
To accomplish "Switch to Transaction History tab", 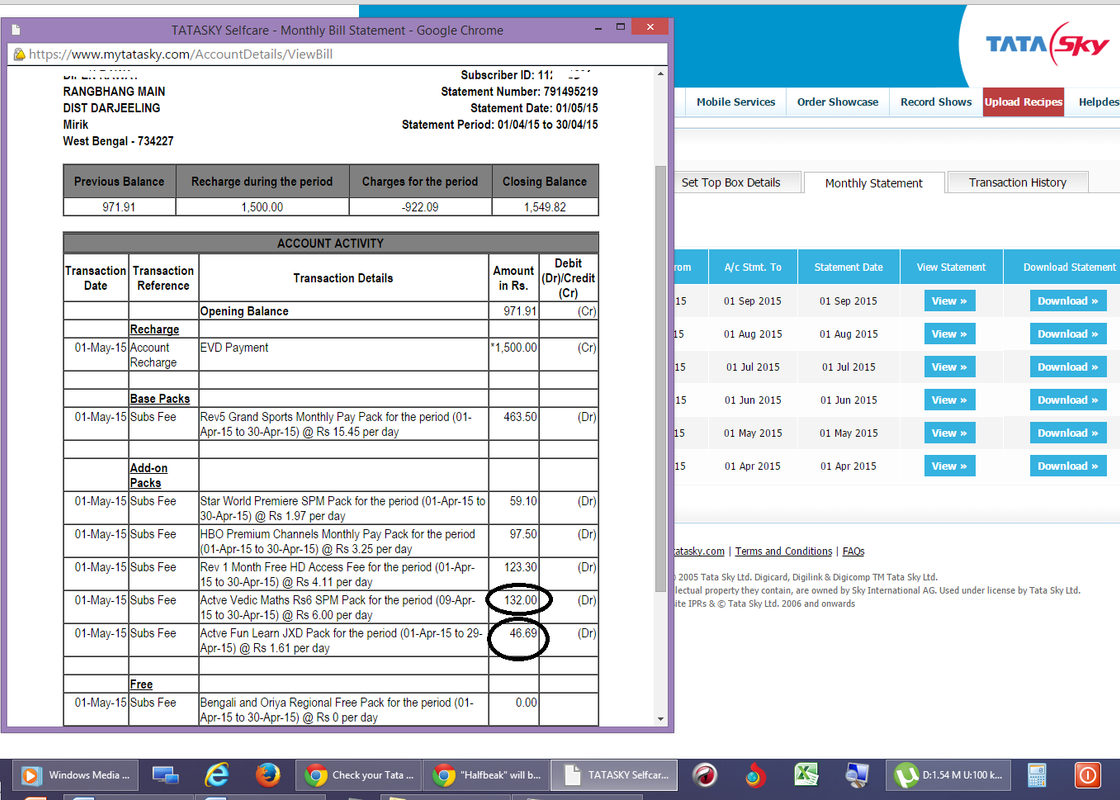I will coord(1017,183).
